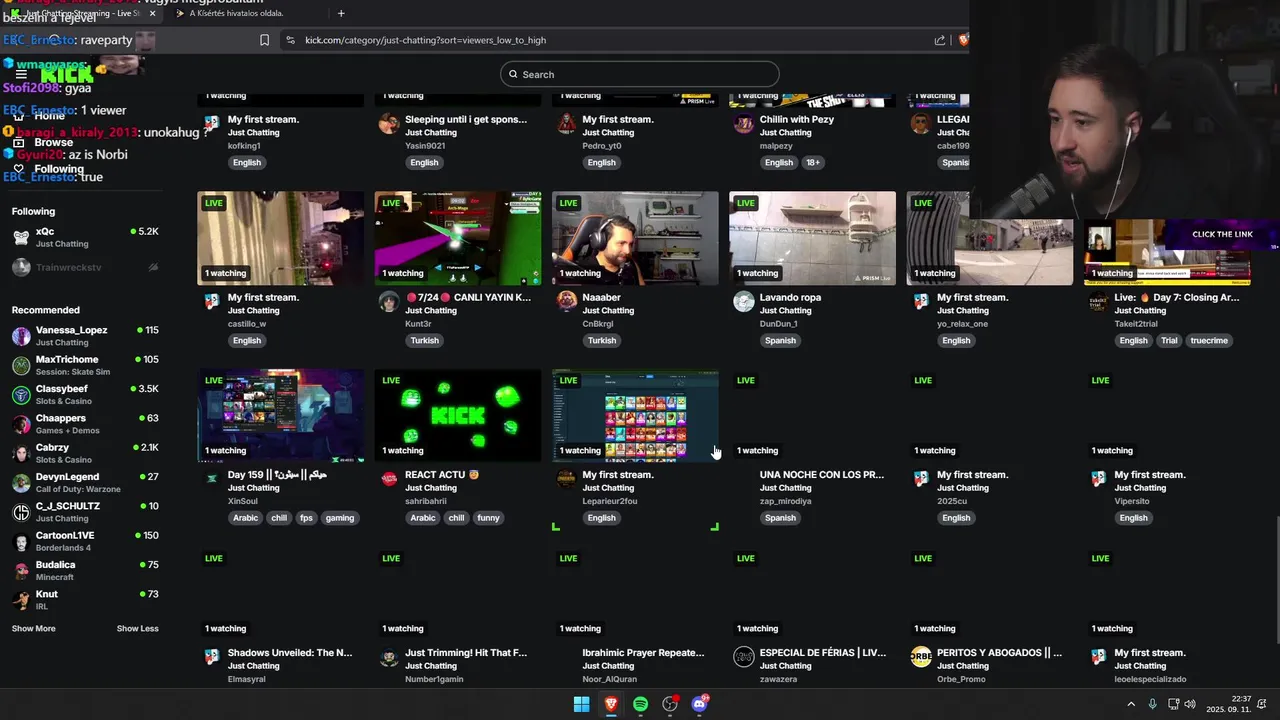Open Day 159 XinSoul stream thumbnail
Viewport: 1280px width, 720px height.
point(281,416)
